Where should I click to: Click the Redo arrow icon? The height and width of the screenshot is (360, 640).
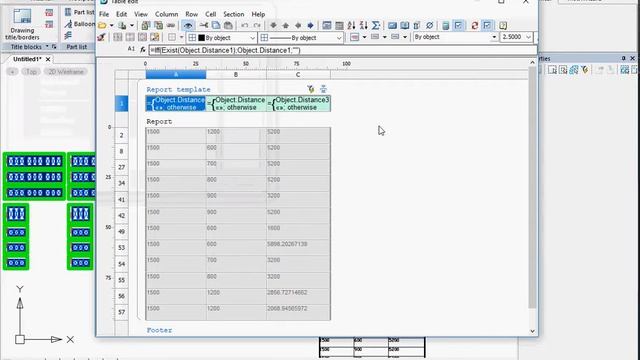click(257, 26)
